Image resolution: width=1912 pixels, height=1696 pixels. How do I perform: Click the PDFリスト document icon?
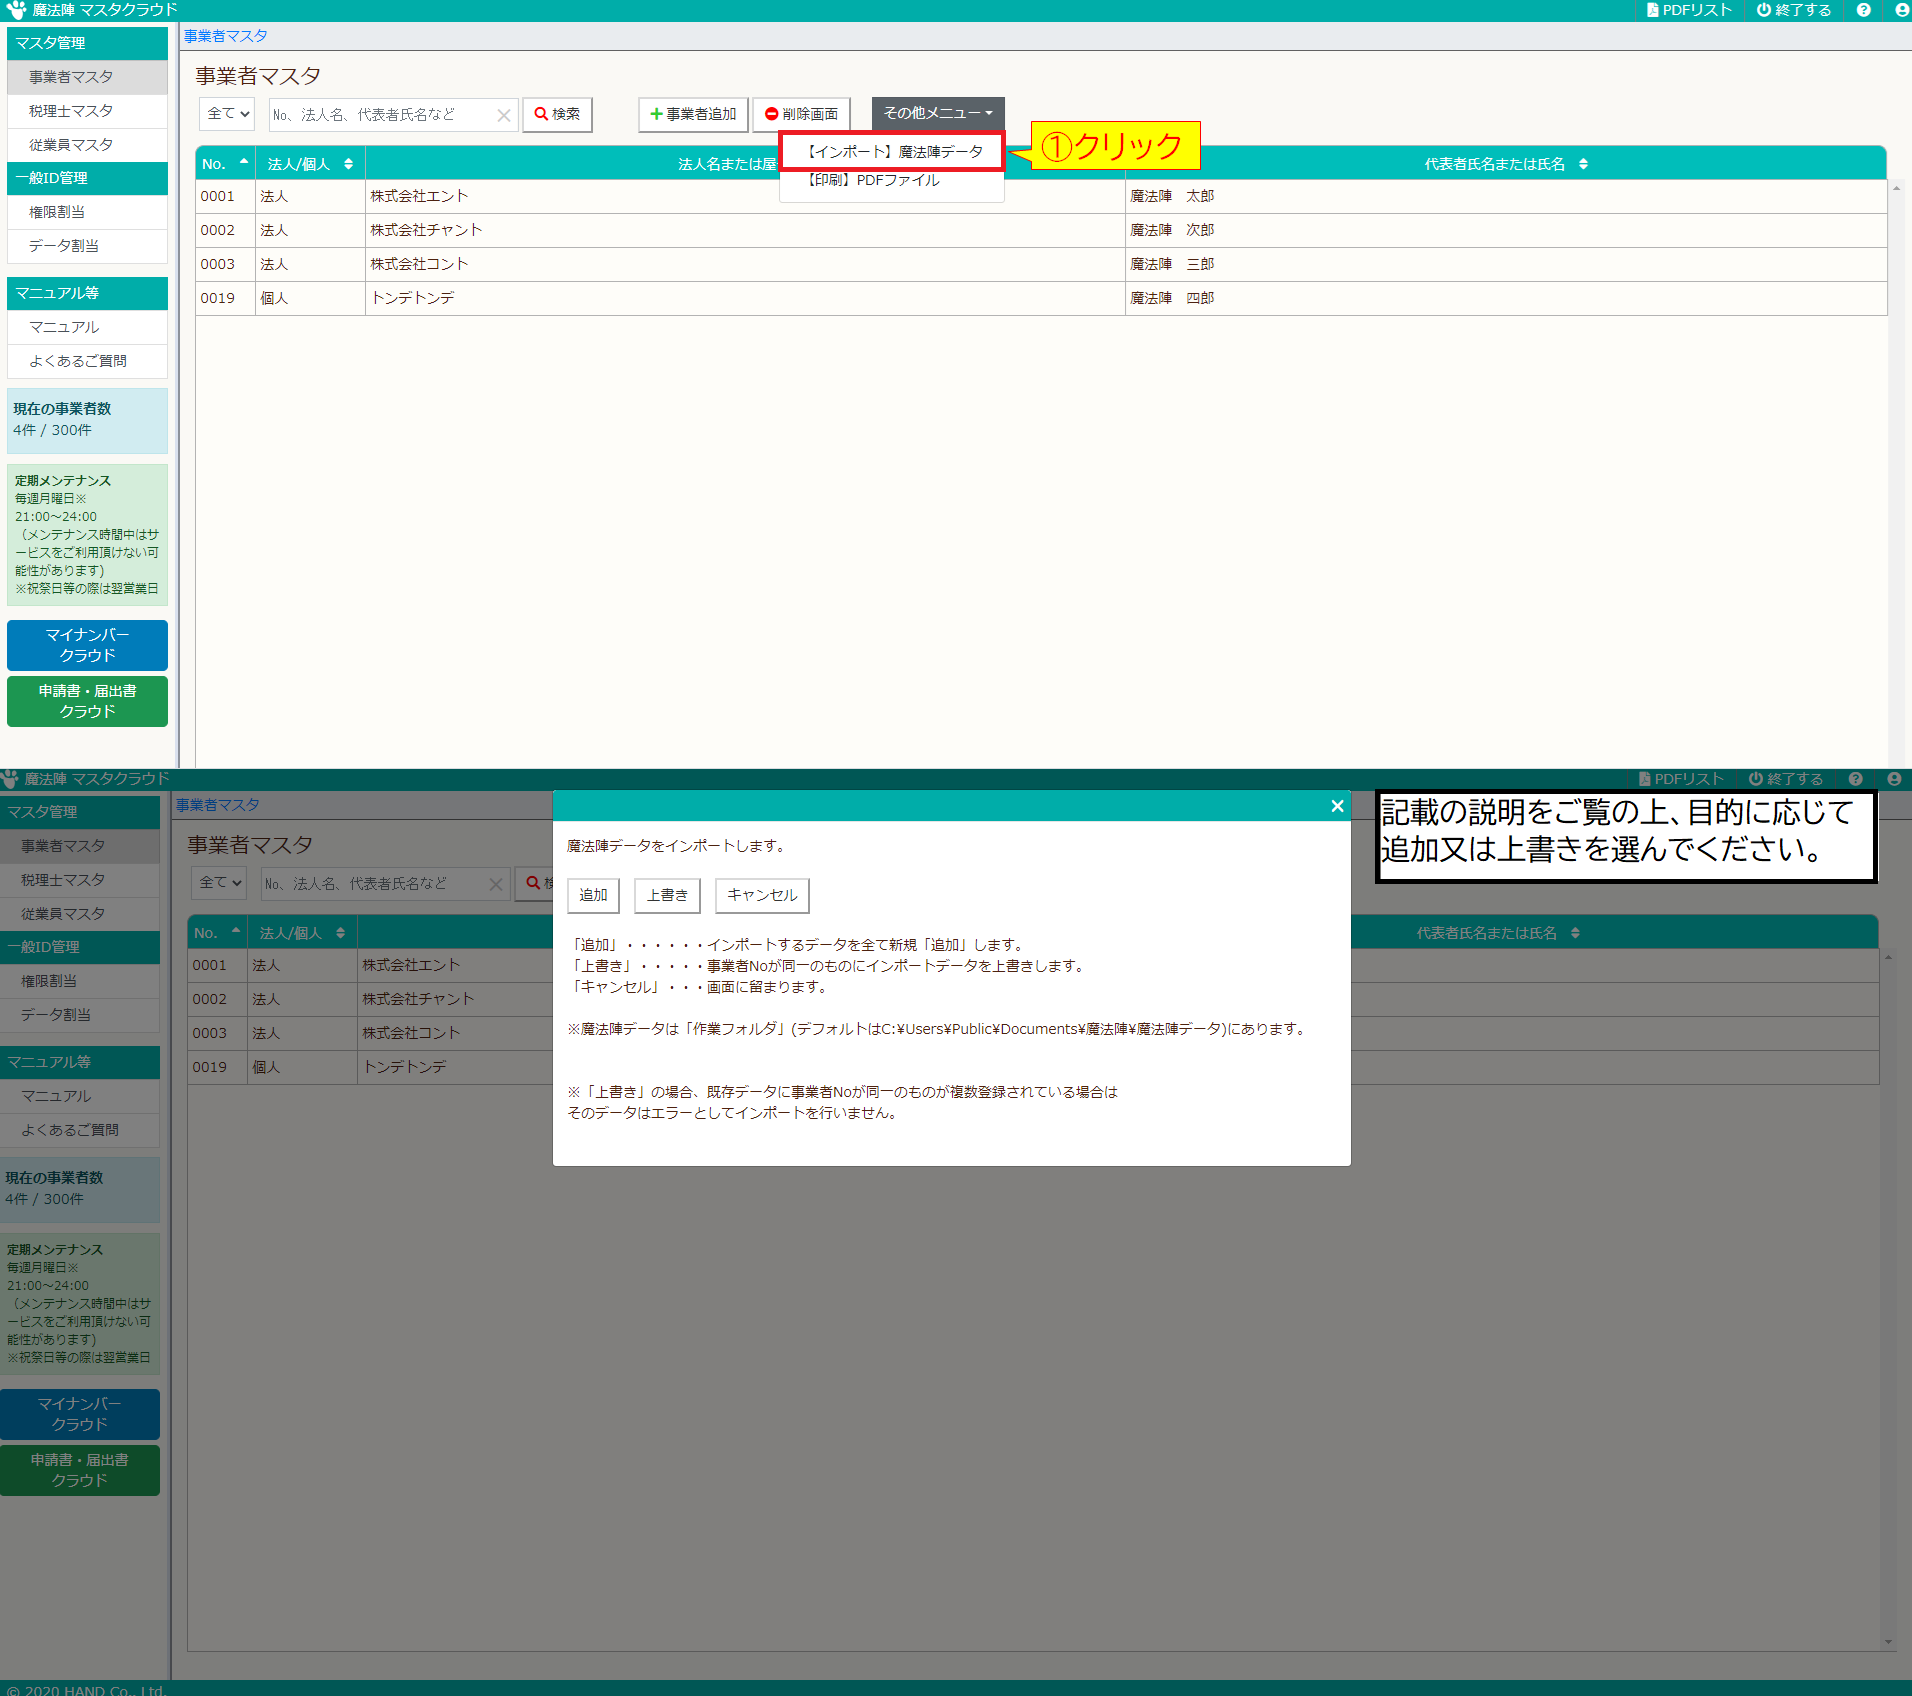click(x=1652, y=10)
